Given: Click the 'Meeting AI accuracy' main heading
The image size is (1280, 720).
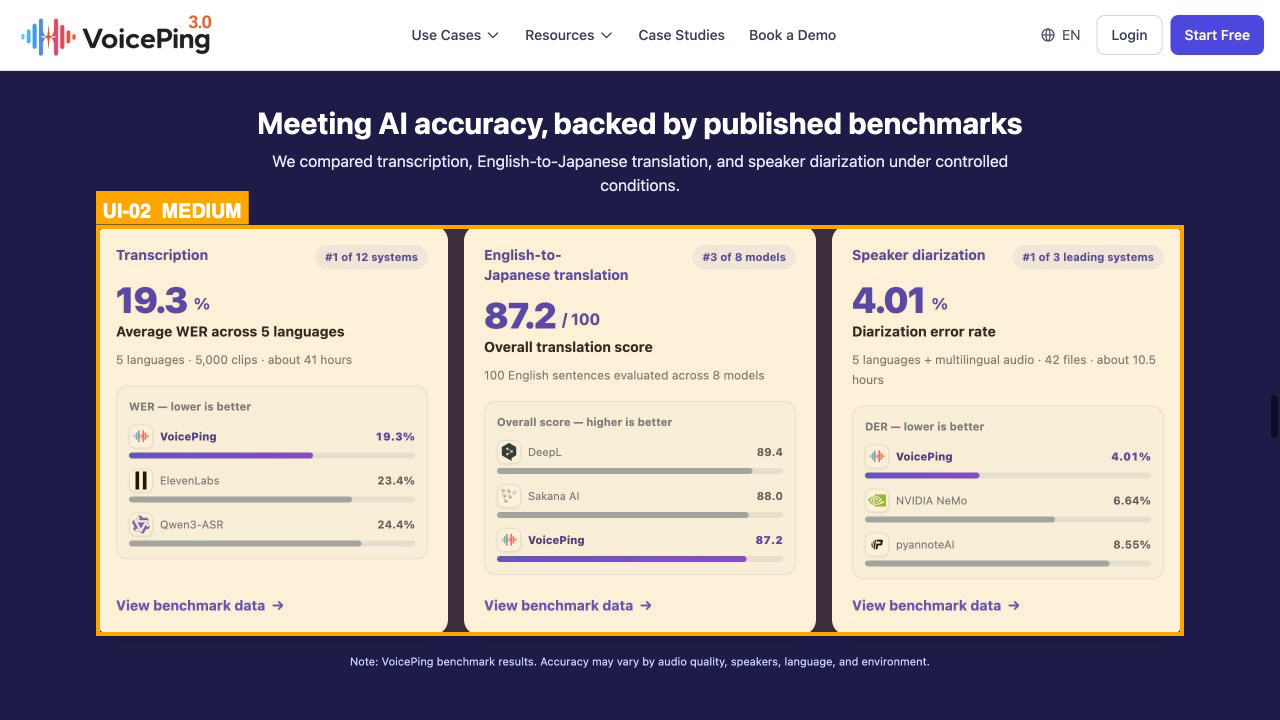Looking at the screenshot, I should (x=640, y=124).
